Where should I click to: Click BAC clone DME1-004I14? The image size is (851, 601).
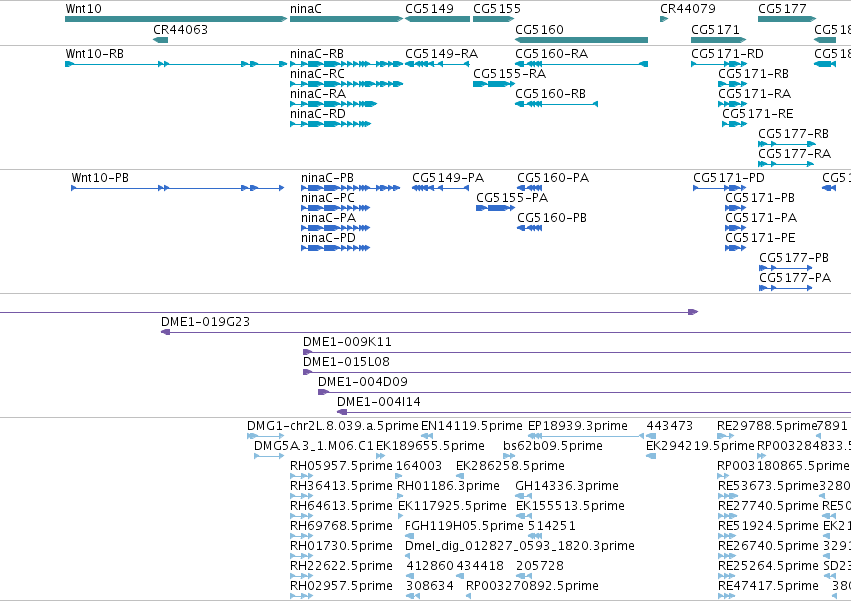tap(594, 412)
